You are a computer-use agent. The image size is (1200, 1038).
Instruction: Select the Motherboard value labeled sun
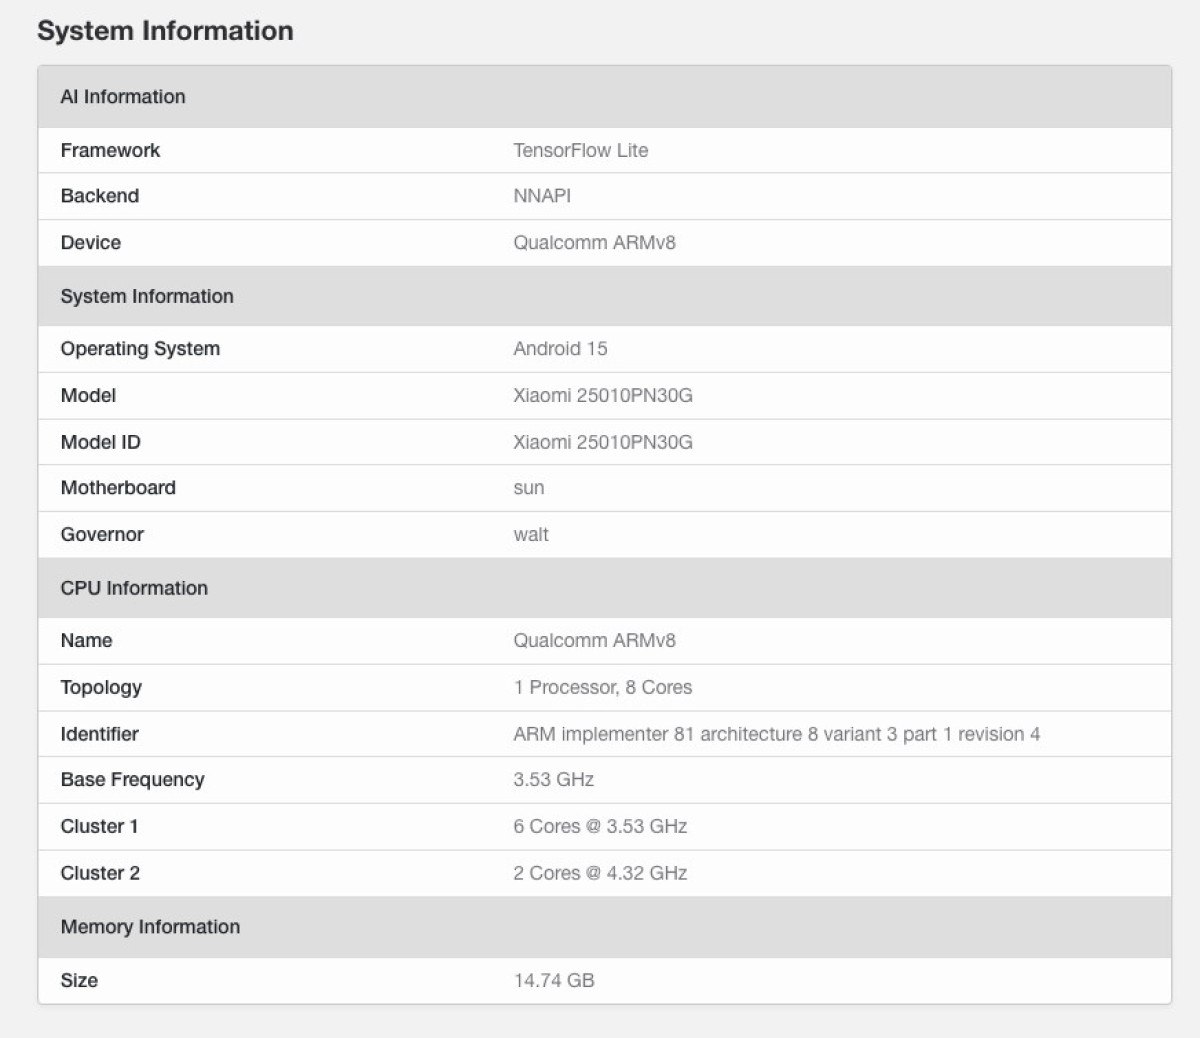pos(528,488)
